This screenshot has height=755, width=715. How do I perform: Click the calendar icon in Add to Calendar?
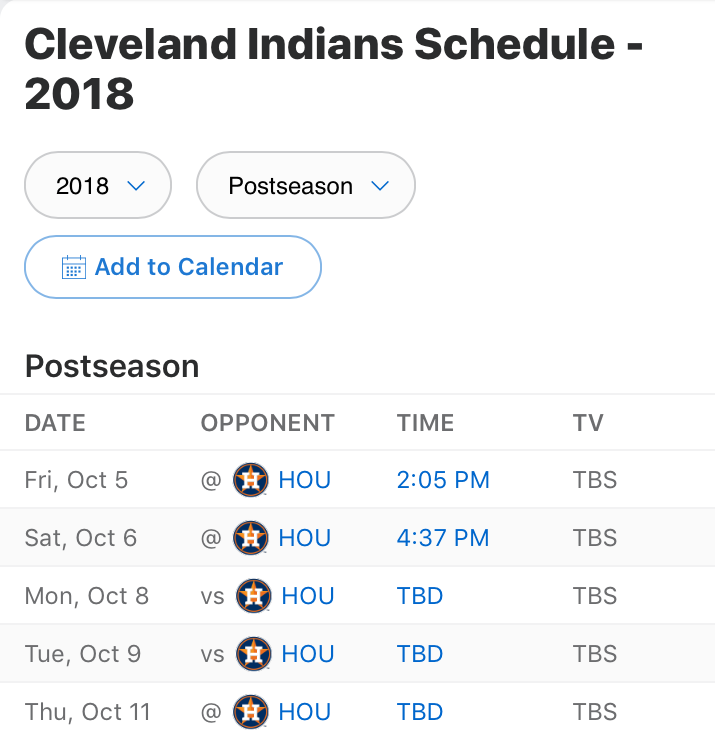coord(74,267)
